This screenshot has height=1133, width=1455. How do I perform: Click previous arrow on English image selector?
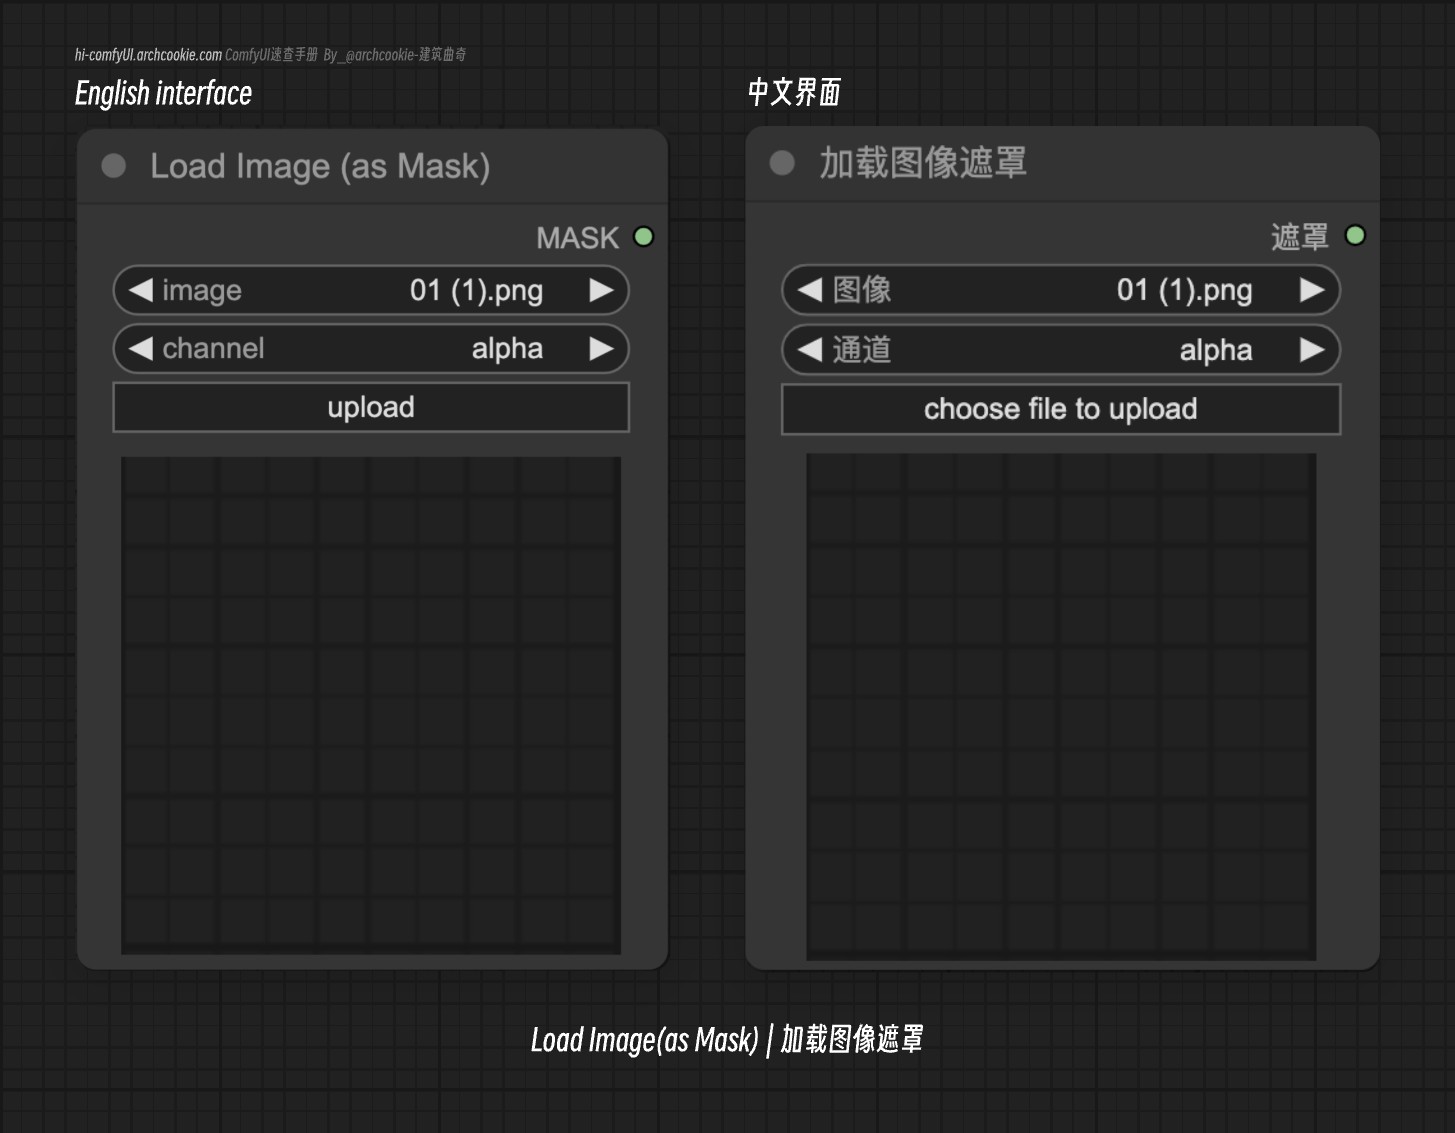tap(141, 290)
